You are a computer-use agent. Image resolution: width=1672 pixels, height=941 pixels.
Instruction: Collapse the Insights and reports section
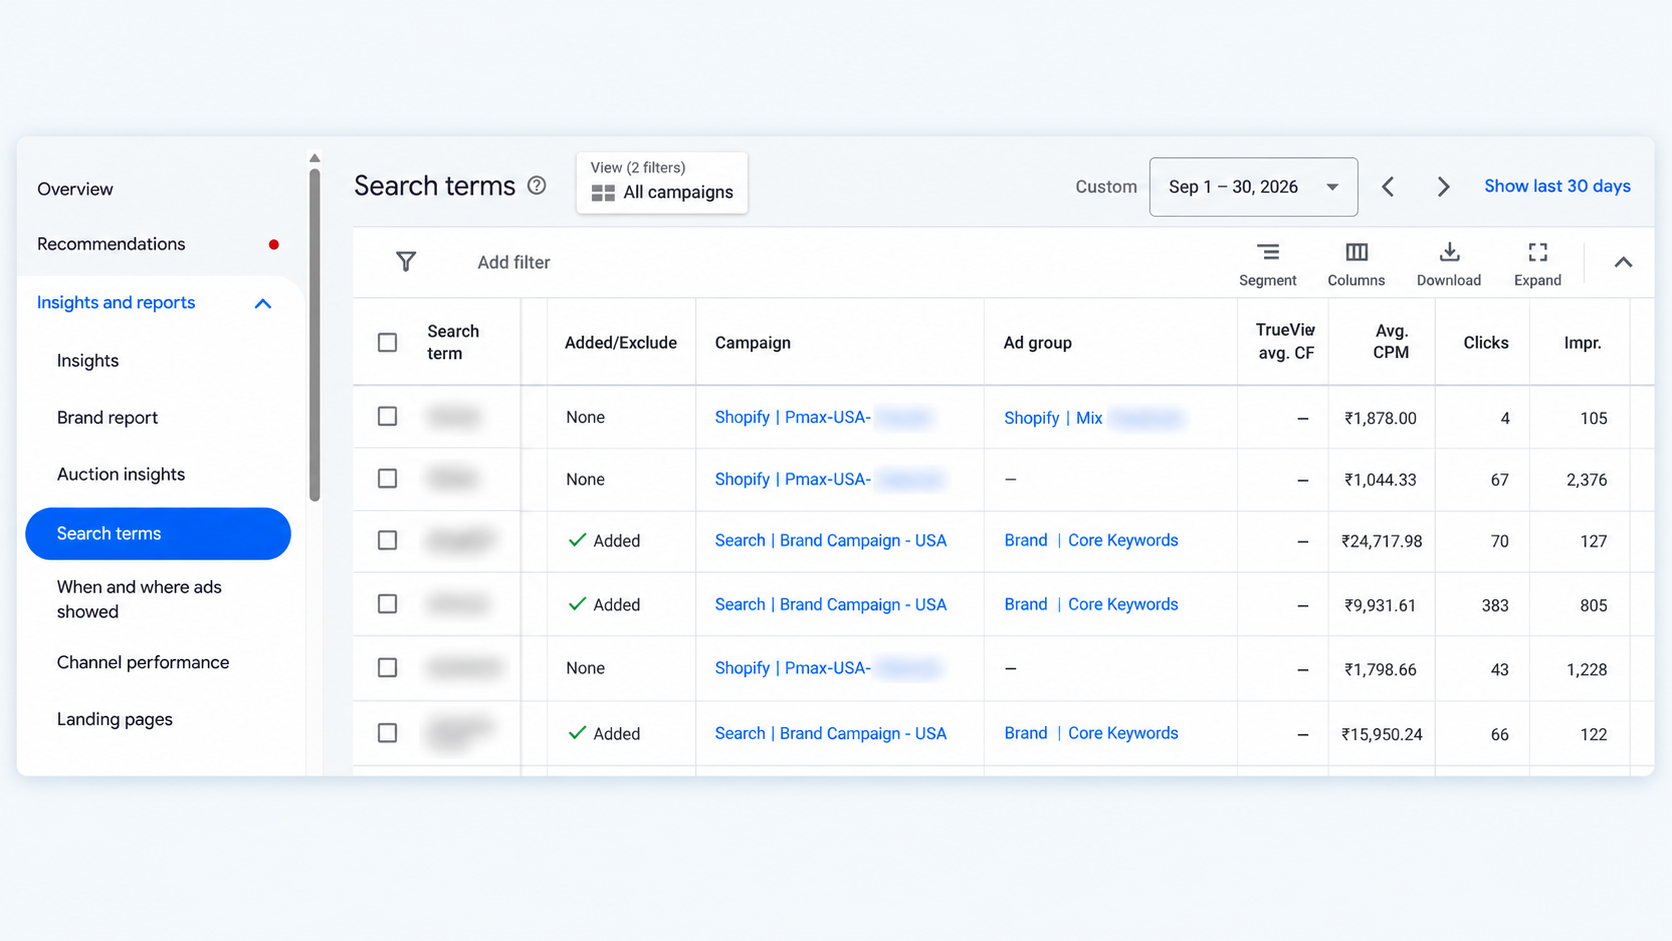coord(263,303)
